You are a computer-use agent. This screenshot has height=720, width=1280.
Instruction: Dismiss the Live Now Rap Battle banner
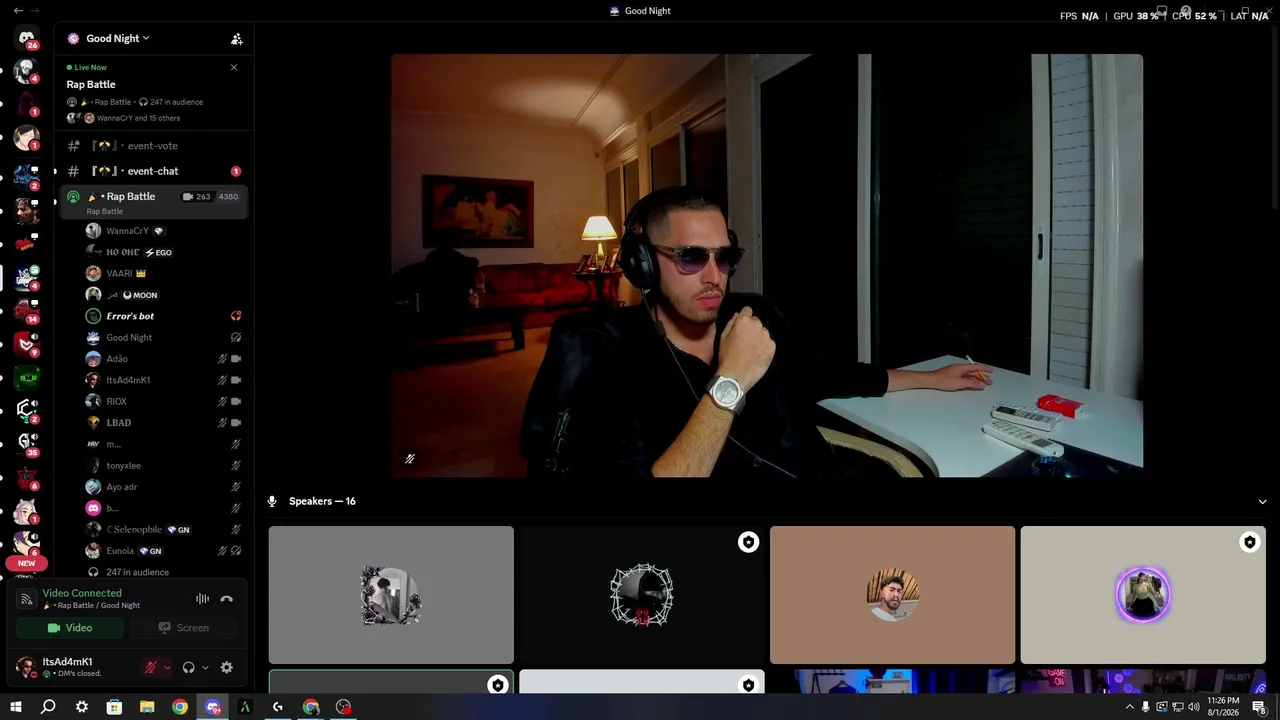click(234, 67)
